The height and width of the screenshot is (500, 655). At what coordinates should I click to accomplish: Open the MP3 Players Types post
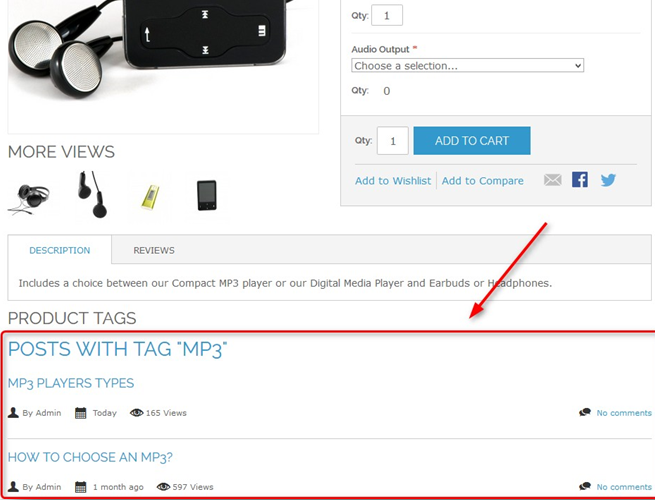coord(71,383)
